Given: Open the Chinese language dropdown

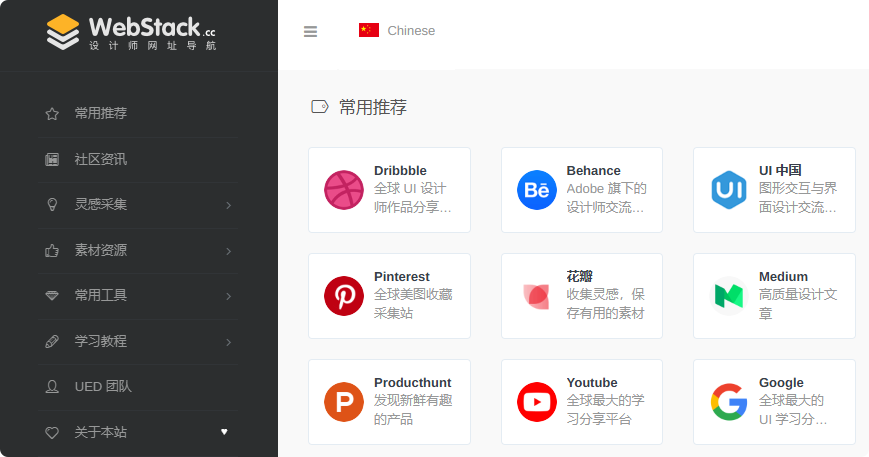Looking at the screenshot, I should [x=397, y=30].
